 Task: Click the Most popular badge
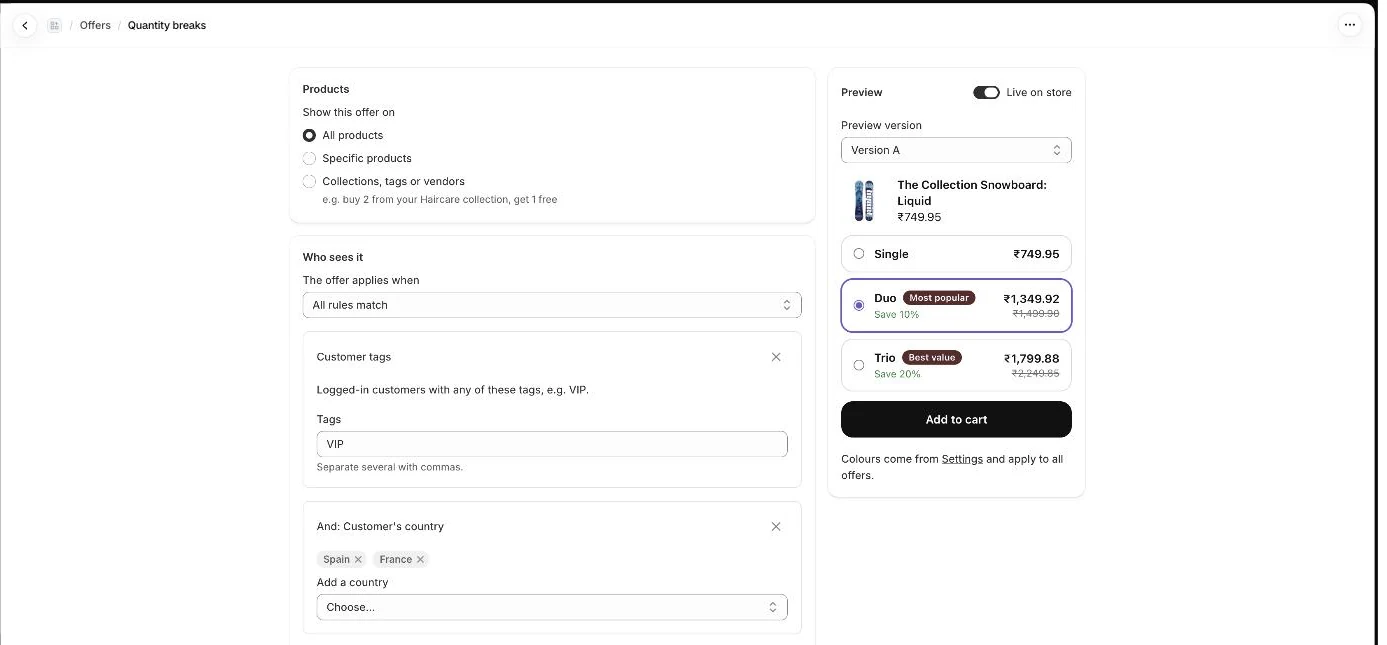(939, 298)
